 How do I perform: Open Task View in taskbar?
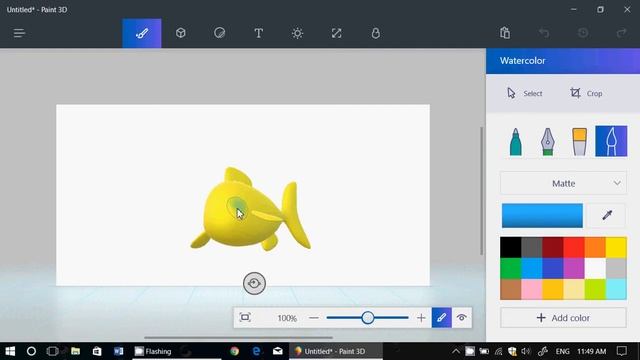pyautogui.click(x=52, y=351)
